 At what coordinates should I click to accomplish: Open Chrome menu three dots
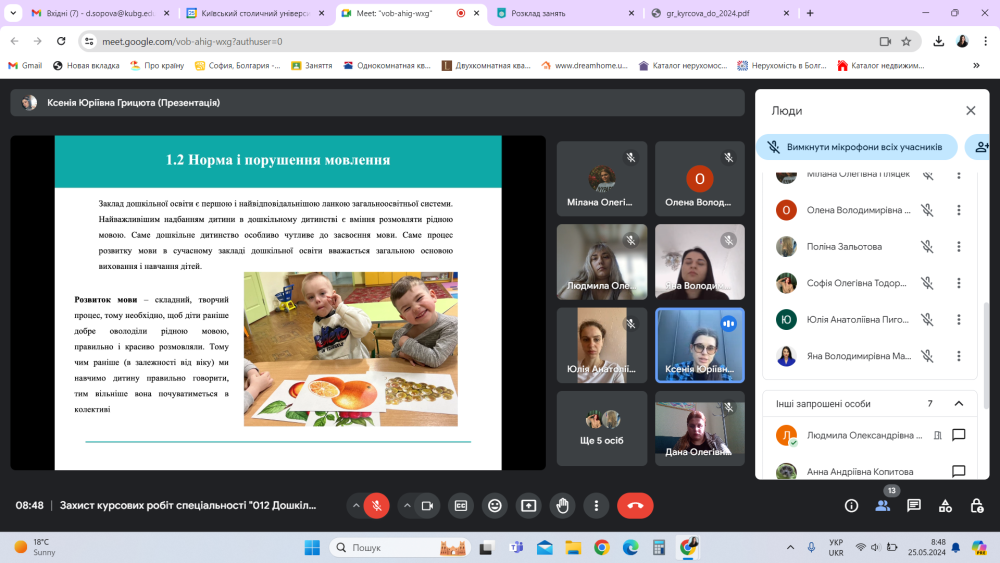[985, 41]
